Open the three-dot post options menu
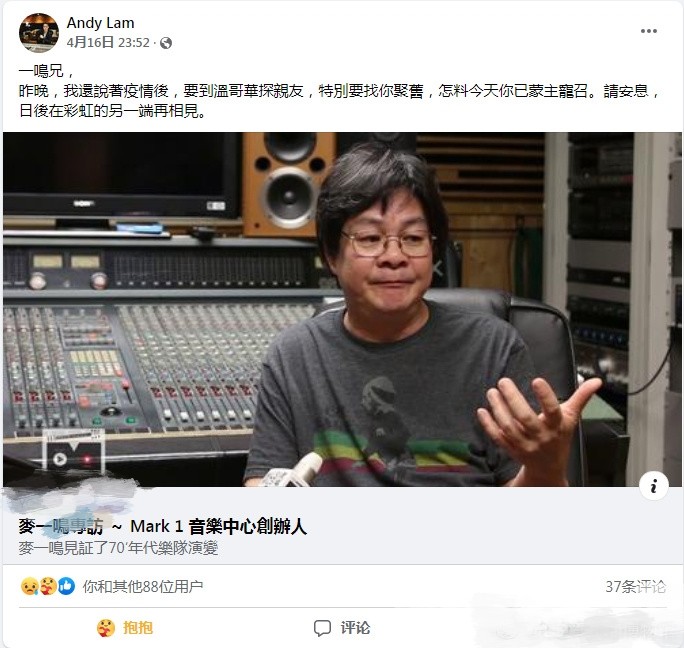 tap(649, 31)
